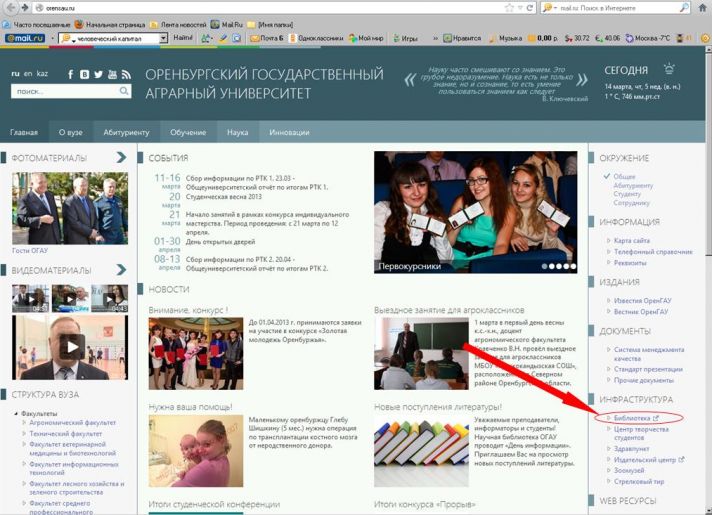The width and height of the screenshot is (712, 515).
Task: Open the Наука menu tab
Action: point(237,132)
